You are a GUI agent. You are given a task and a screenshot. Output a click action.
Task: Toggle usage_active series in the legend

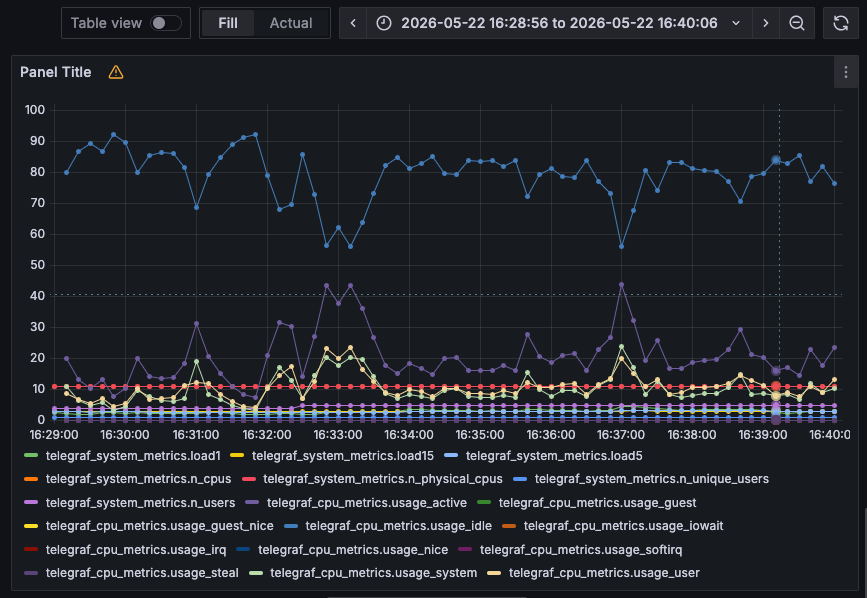pyautogui.click(x=357, y=502)
